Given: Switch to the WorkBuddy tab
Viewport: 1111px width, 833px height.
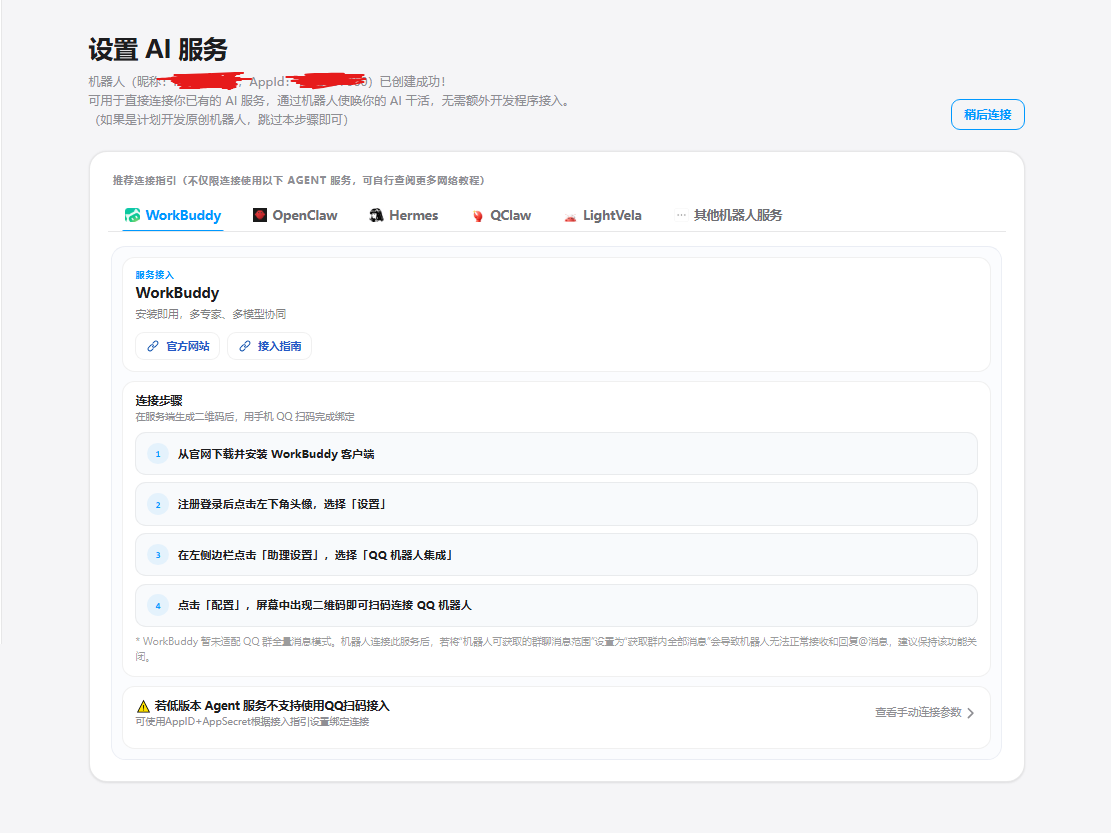Looking at the screenshot, I should coord(173,215).
